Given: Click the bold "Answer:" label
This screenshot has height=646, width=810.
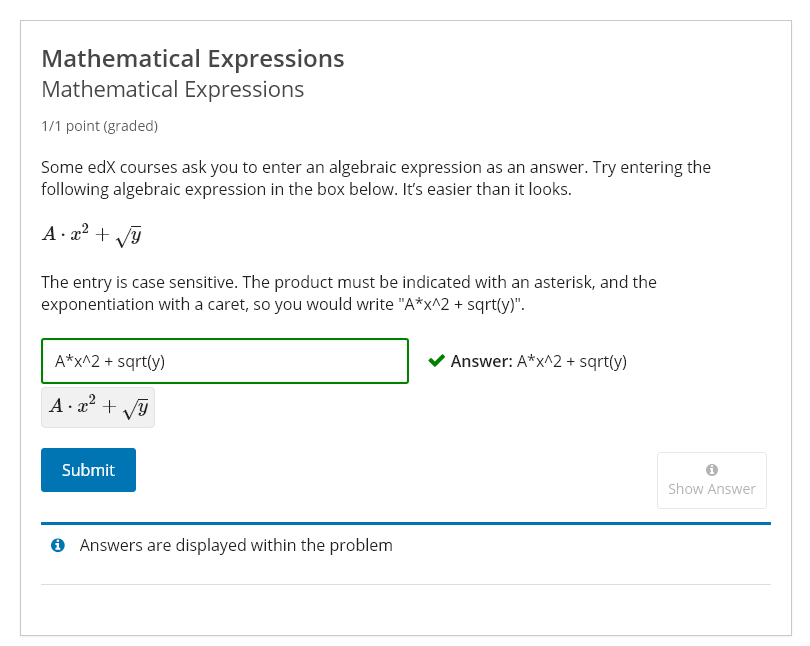Looking at the screenshot, I should [x=481, y=361].
